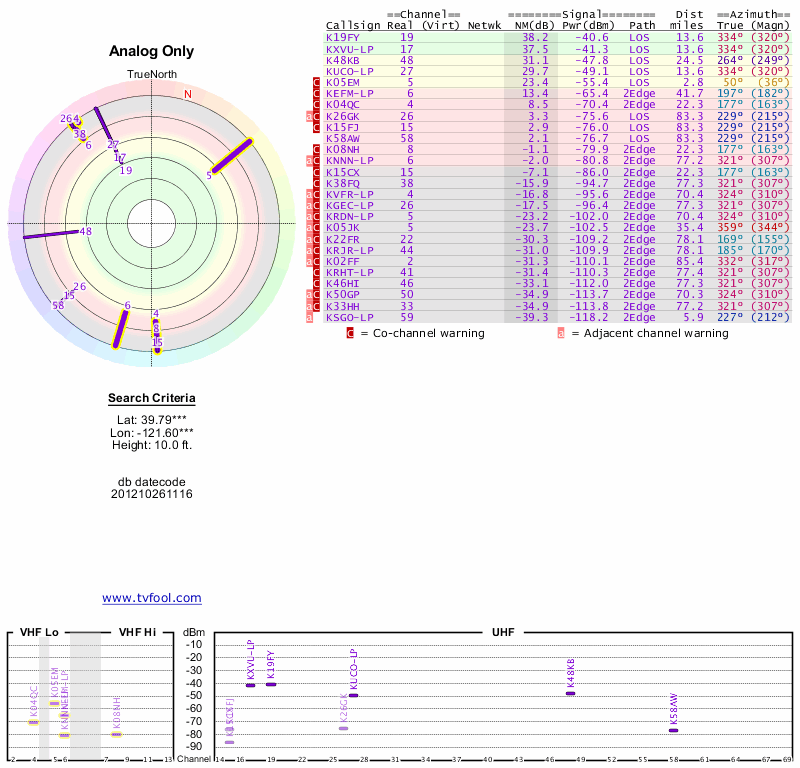
Task: Open the www.tvfool.com link
Action: (151, 598)
